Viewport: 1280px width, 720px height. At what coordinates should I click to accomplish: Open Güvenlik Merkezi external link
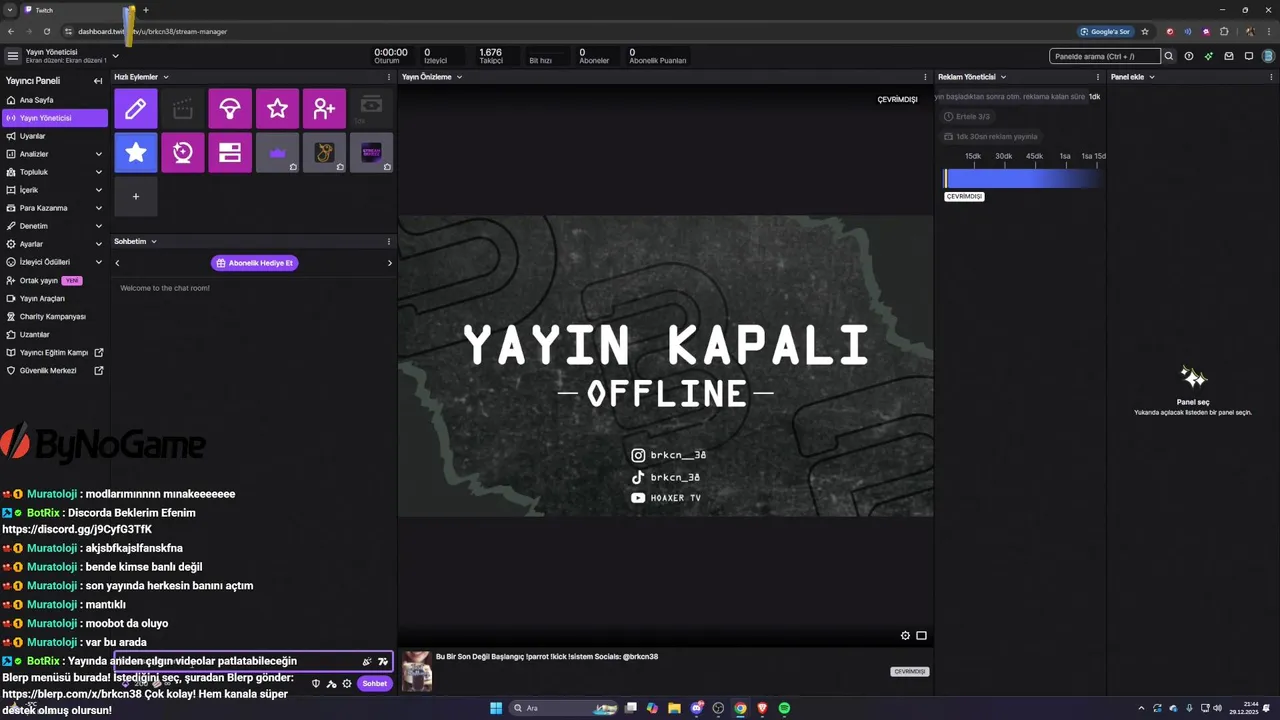click(x=54, y=370)
